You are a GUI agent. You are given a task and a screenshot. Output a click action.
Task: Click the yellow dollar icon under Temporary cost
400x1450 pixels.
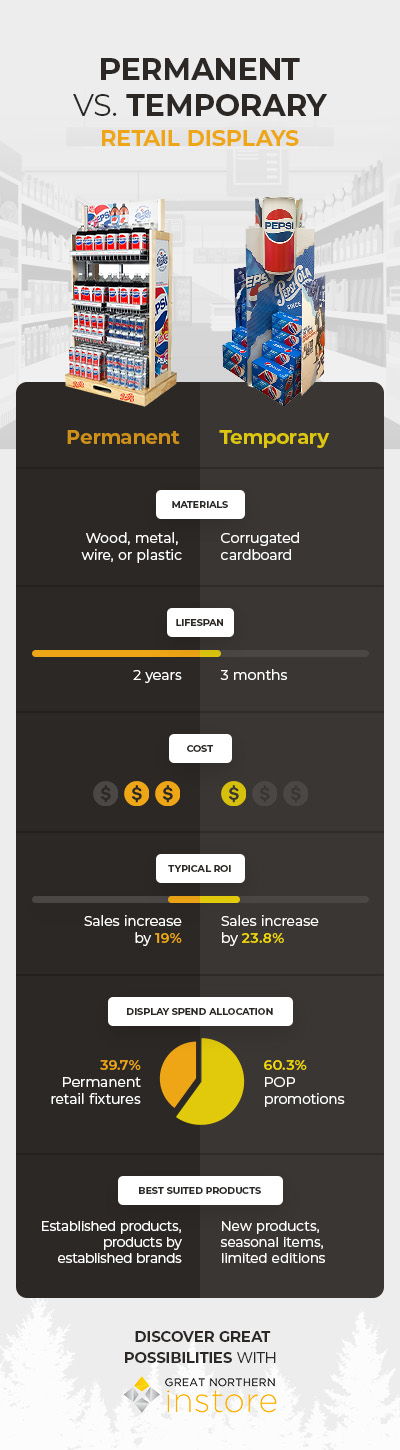coord(233,794)
